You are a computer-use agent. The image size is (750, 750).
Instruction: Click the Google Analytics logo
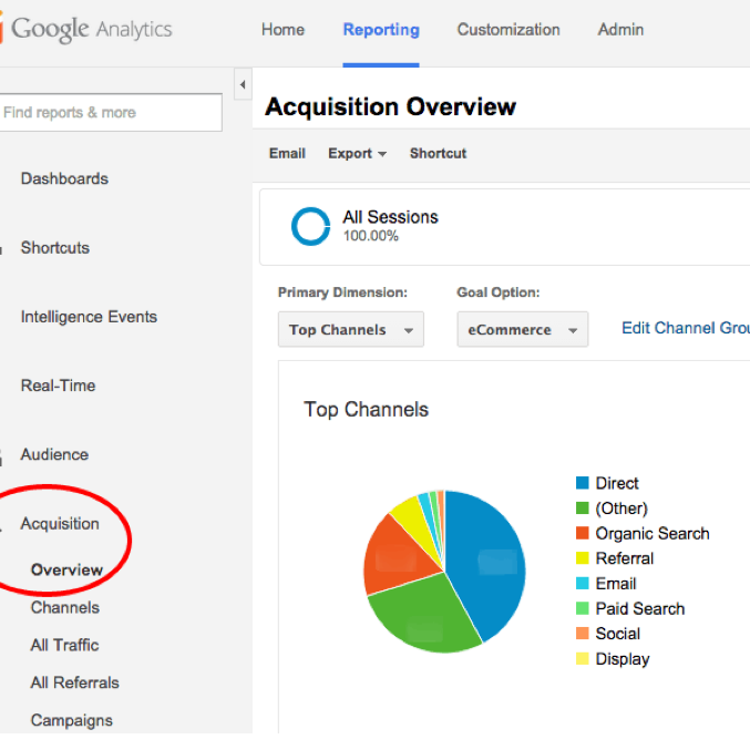pyautogui.click(x=88, y=30)
